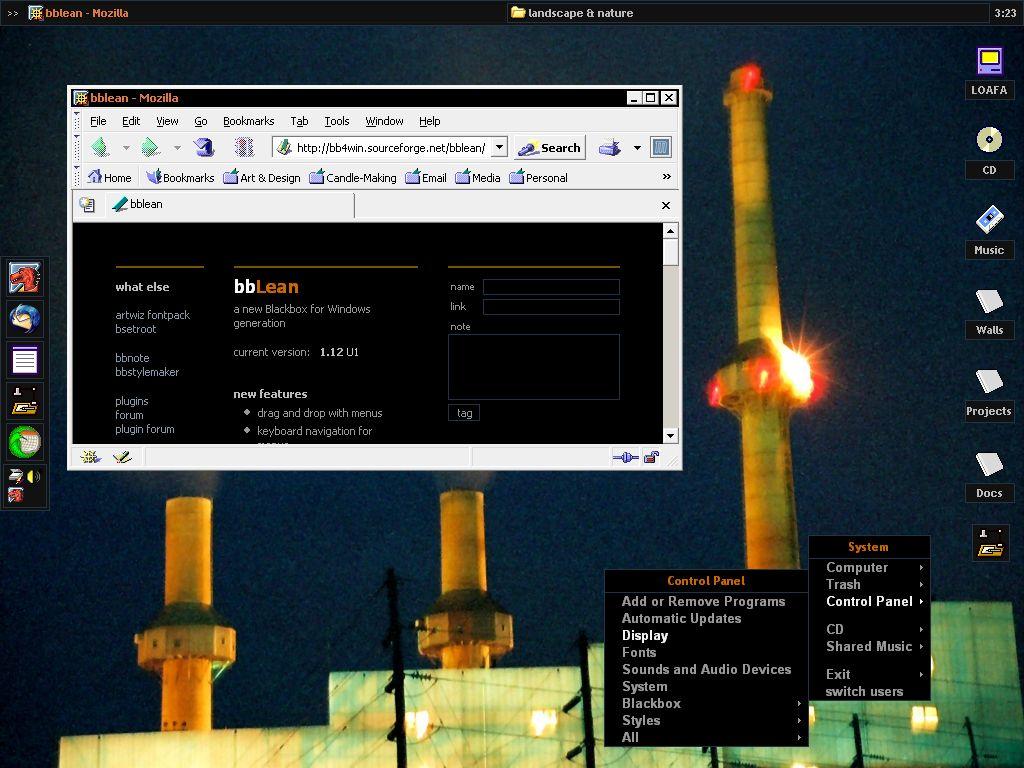Image resolution: width=1024 pixels, height=768 pixels.
Task: Open the Candle-Making bookmark folder
Action: (353, 177)
